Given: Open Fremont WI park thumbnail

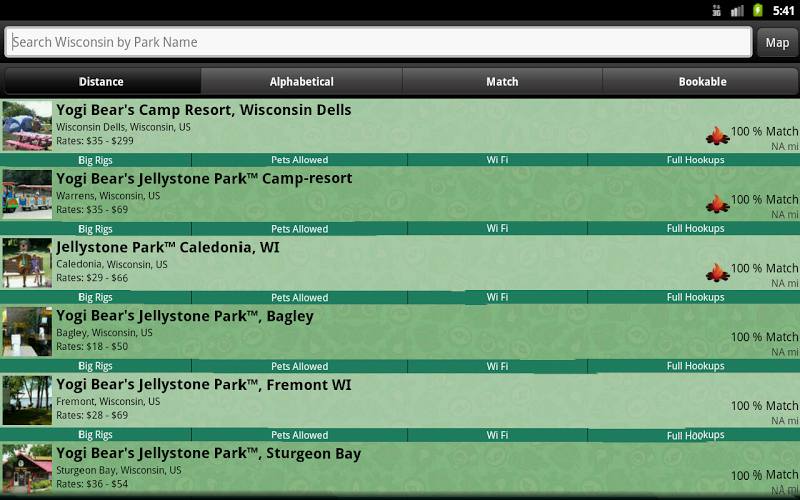Looking at the screenshot, I should [27, 401].
